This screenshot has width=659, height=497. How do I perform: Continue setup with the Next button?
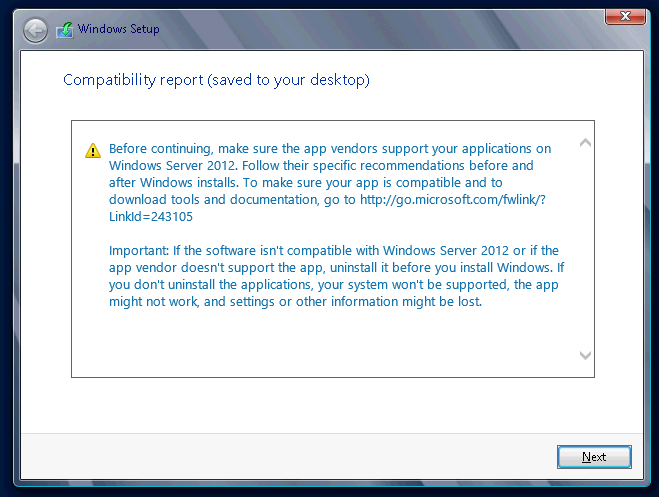594,457
